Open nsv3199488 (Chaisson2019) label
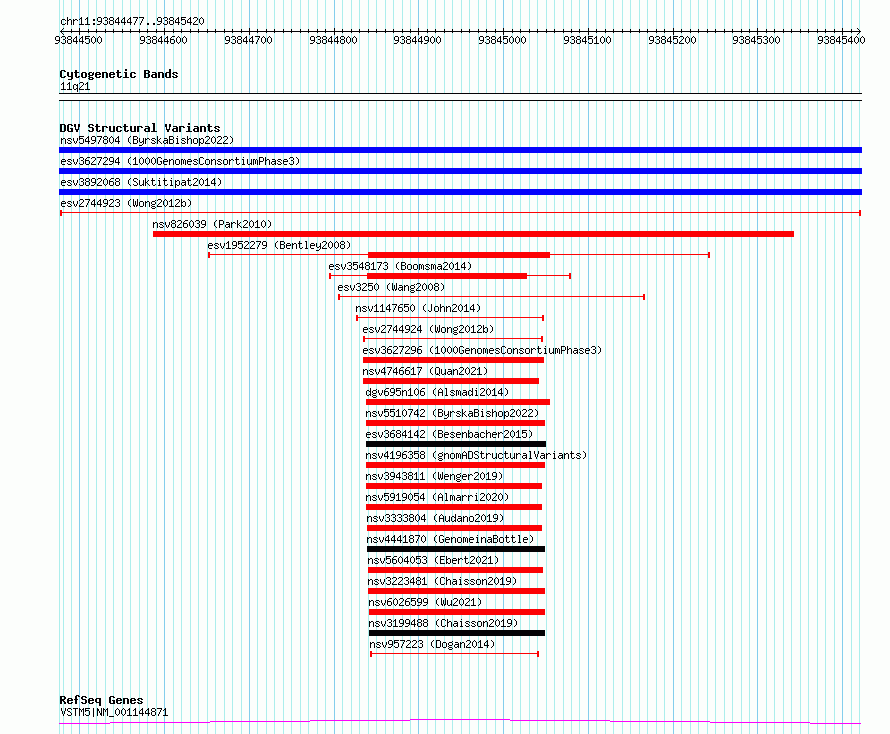 443,623
